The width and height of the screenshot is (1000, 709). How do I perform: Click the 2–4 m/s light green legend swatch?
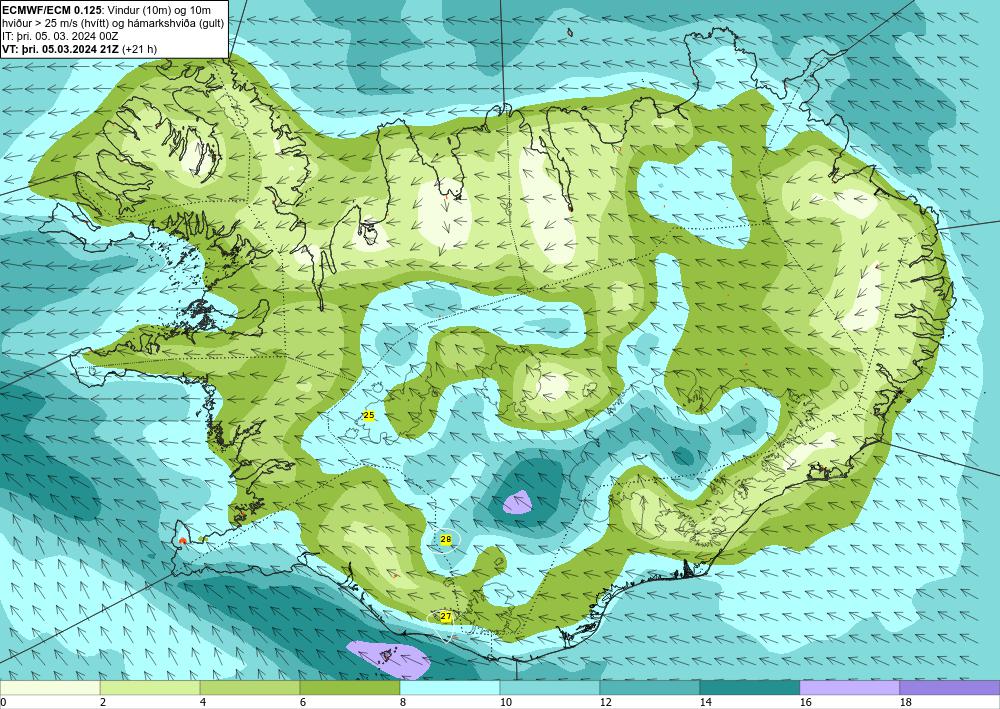(x=150, y=688)
